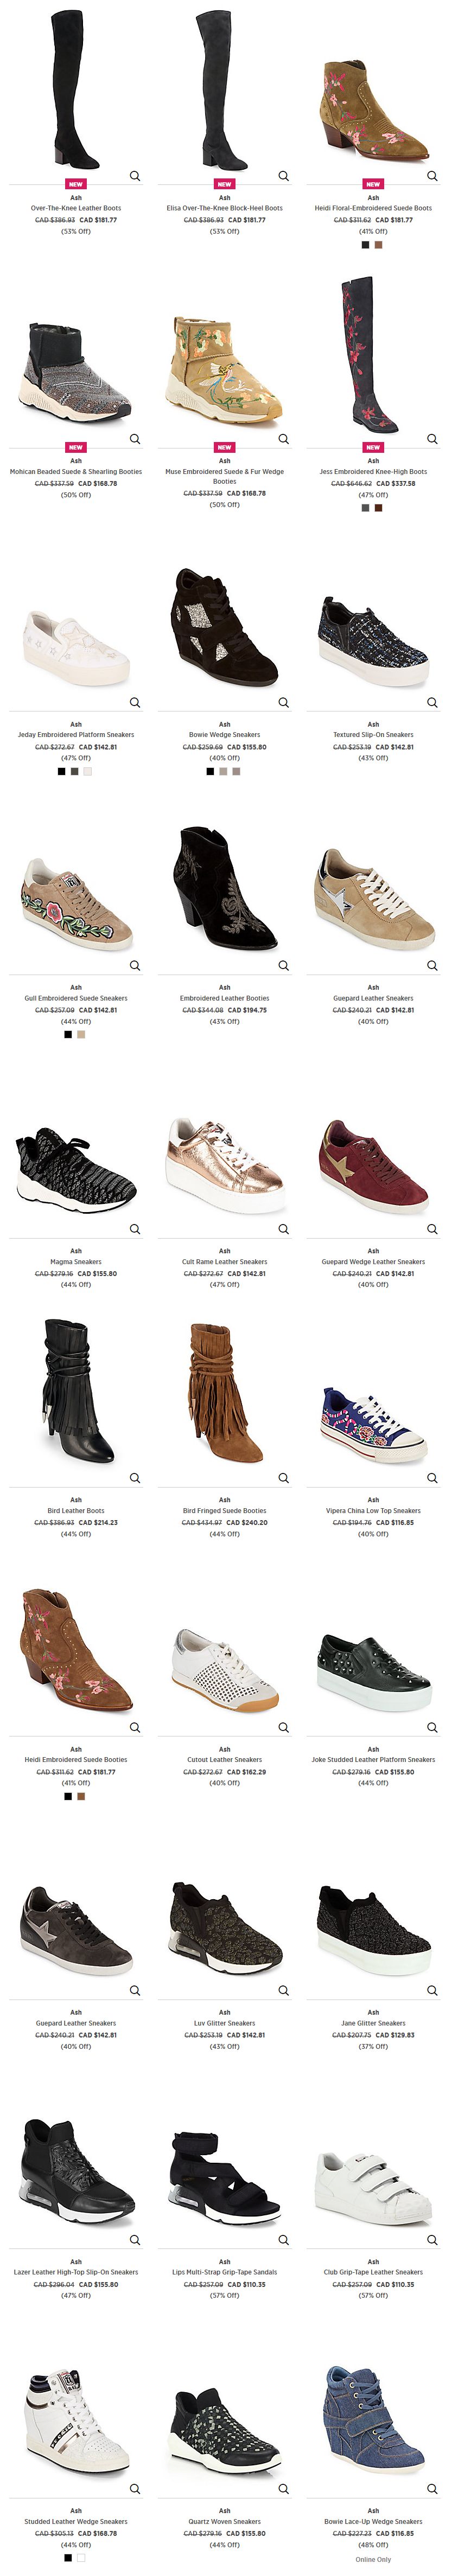The image size is (458, 2576).
Task: Click magnifier icon on Bowie Wedge Sneakers
Action: pos(283,702)
